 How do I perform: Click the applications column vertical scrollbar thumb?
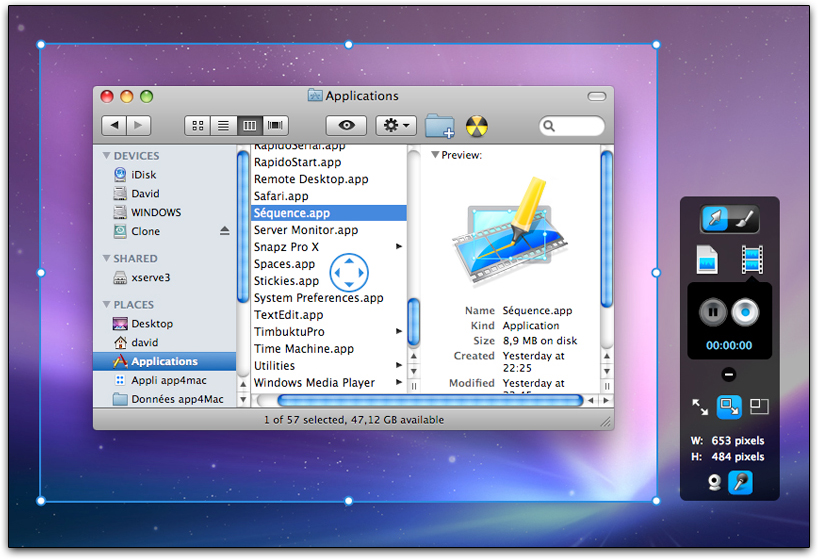414,322
